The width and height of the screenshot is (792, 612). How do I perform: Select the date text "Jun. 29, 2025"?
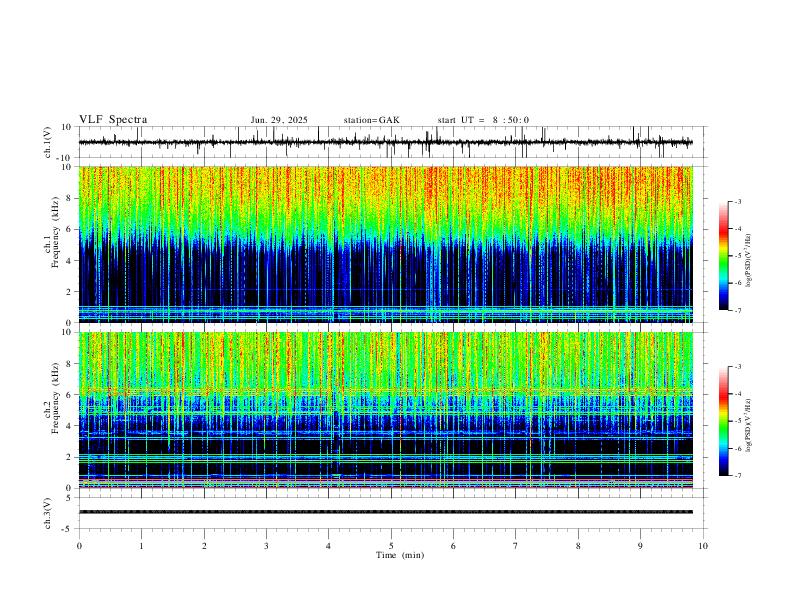click(279, 120)
